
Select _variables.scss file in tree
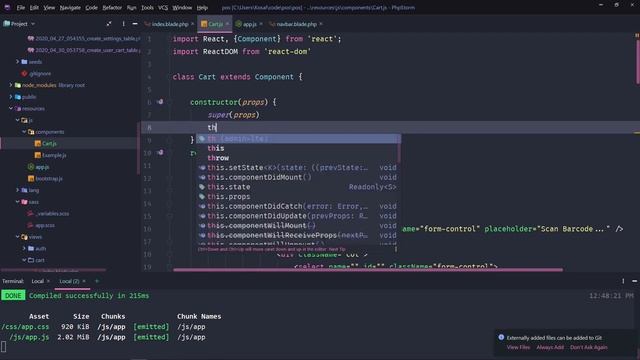coord(48,213)
